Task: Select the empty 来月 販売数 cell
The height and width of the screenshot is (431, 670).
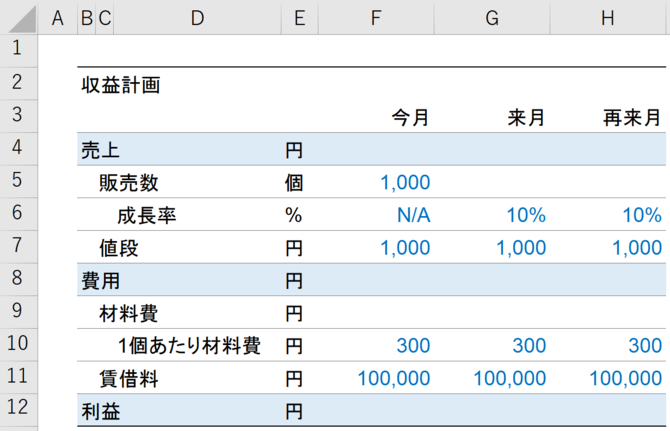Action: tap(492, 182)
